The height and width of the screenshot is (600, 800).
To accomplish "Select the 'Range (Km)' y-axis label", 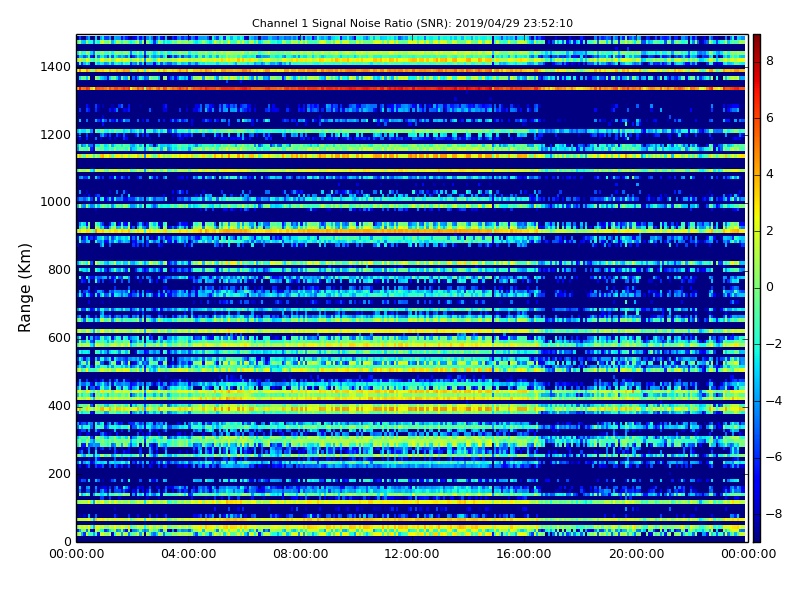I will coord(24,288).
